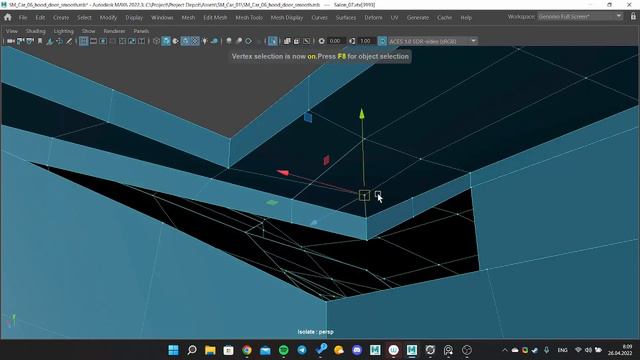Viewport: 640px width, 360px height.
Task: Switch viewport to Wireframe shading
Action: (x=156, y=41)
